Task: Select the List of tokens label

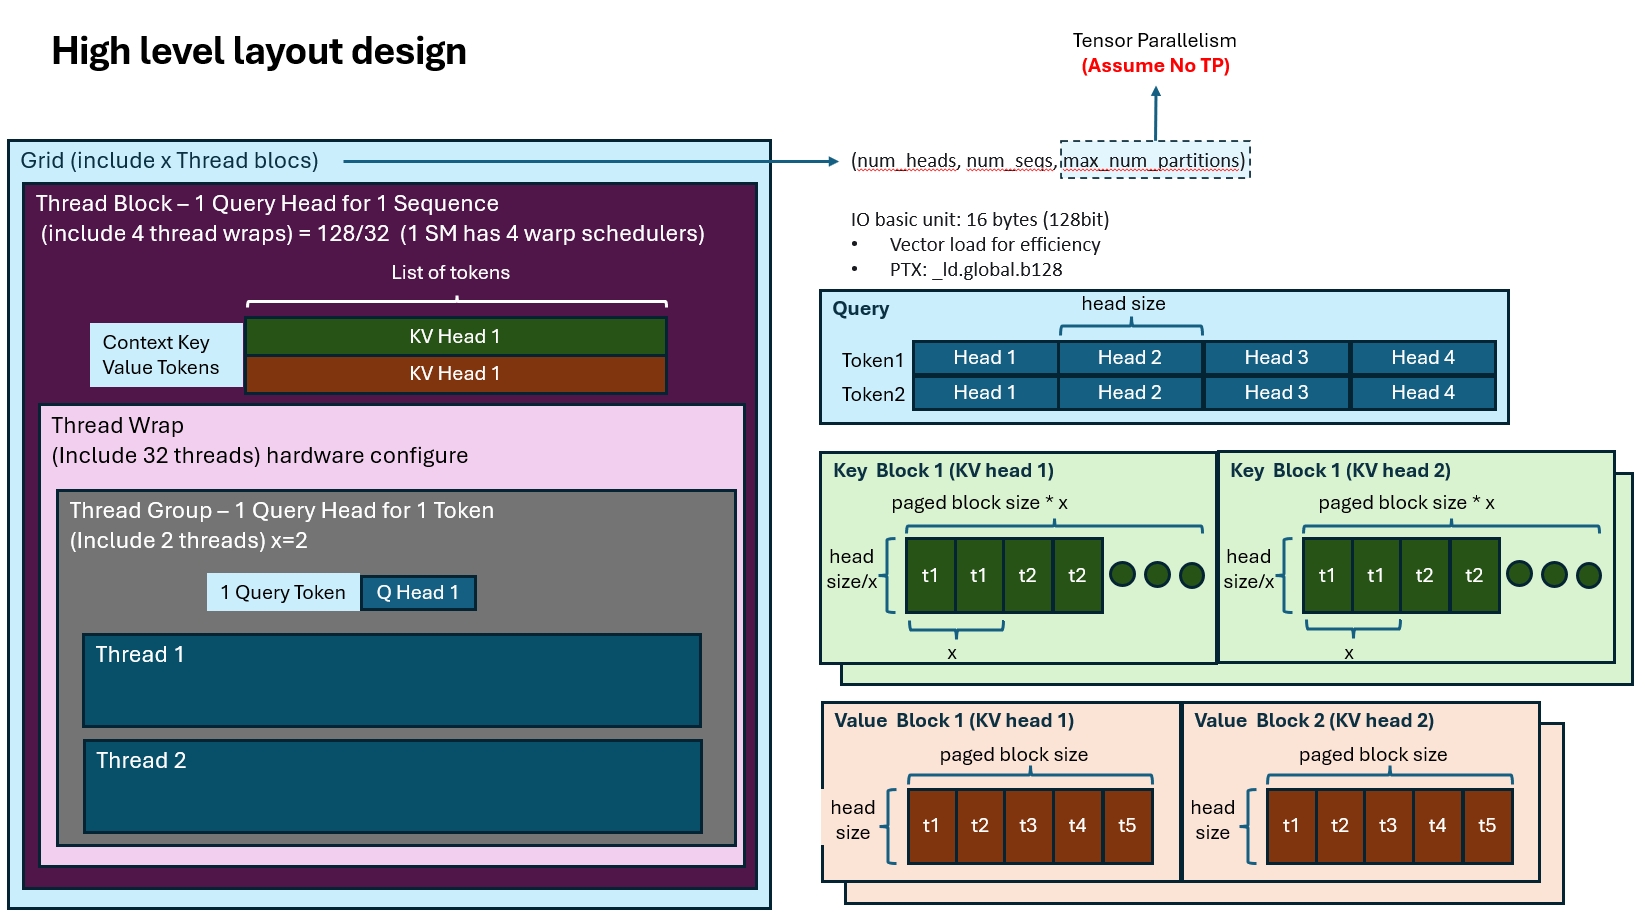Action: click(x=450, y=273)
